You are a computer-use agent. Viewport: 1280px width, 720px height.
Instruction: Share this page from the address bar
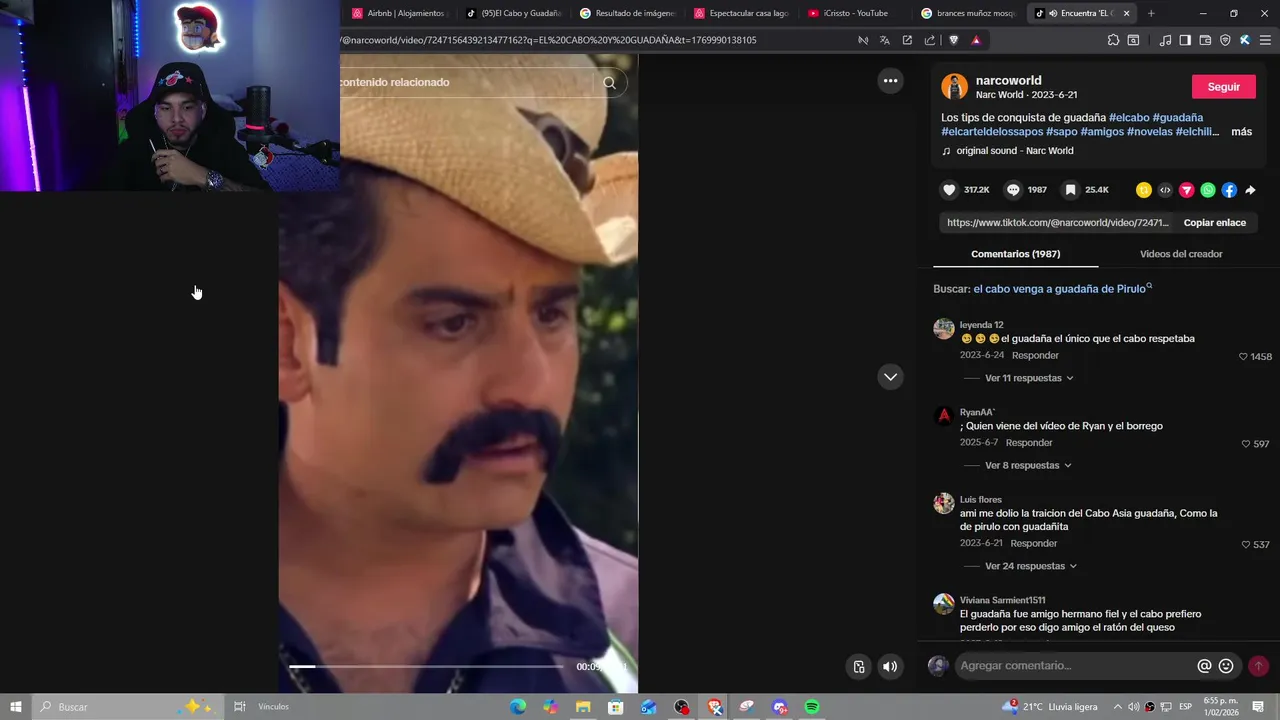point(930,40)
